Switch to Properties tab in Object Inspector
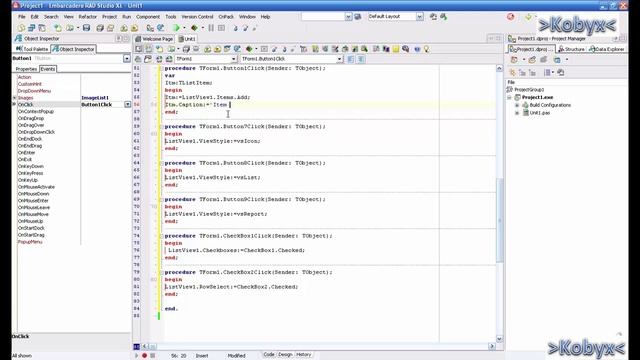The height and width of the screenshot is (360, 640). pyautogui.click(x=26, y=69)
